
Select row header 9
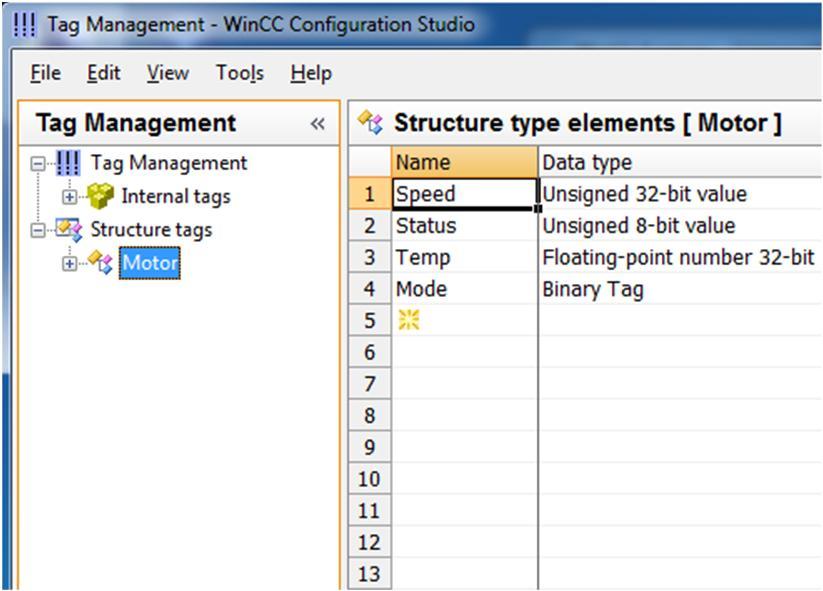tap(370, 447)
